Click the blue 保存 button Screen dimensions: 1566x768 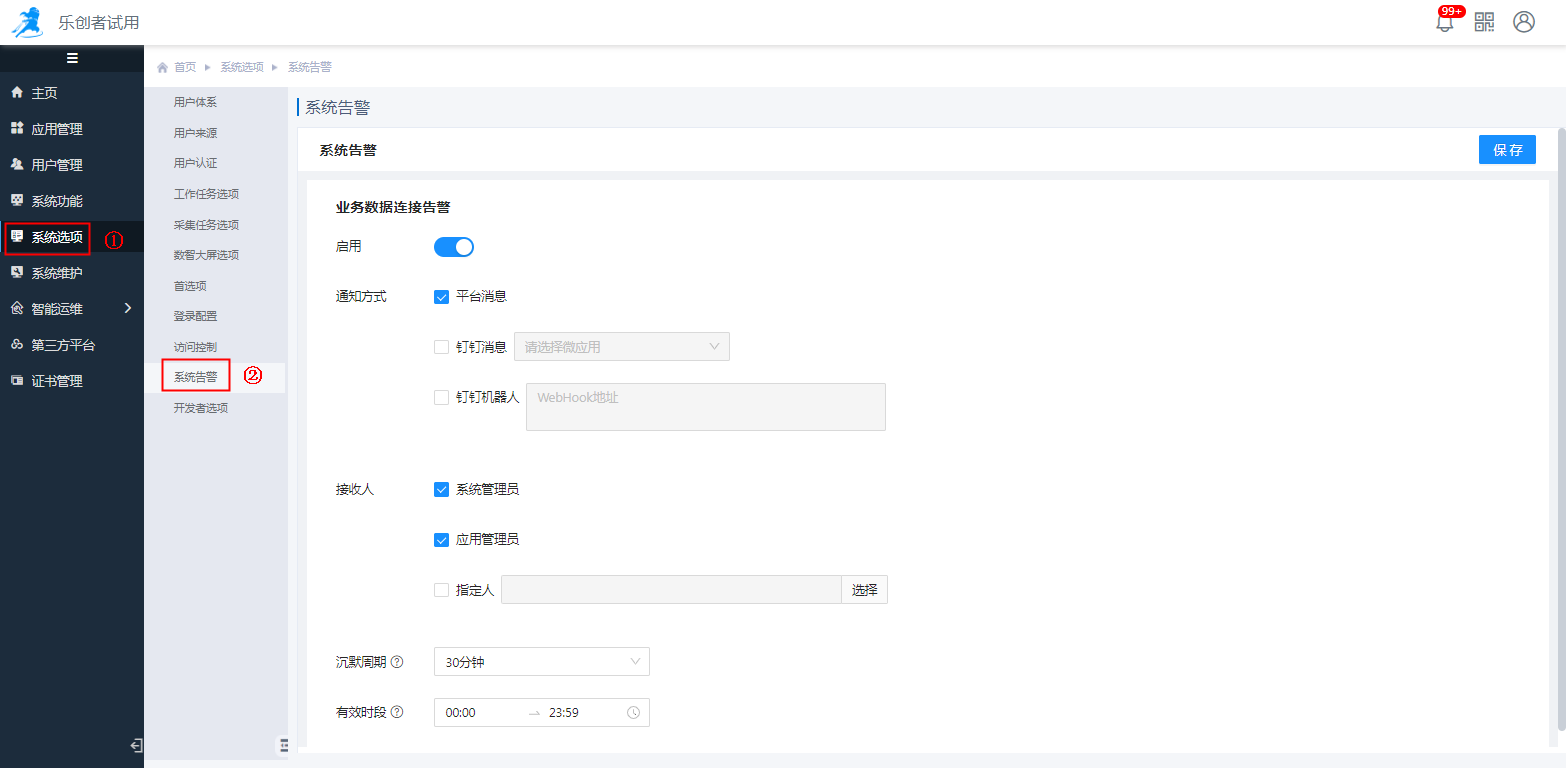(x=1506, y=150)
